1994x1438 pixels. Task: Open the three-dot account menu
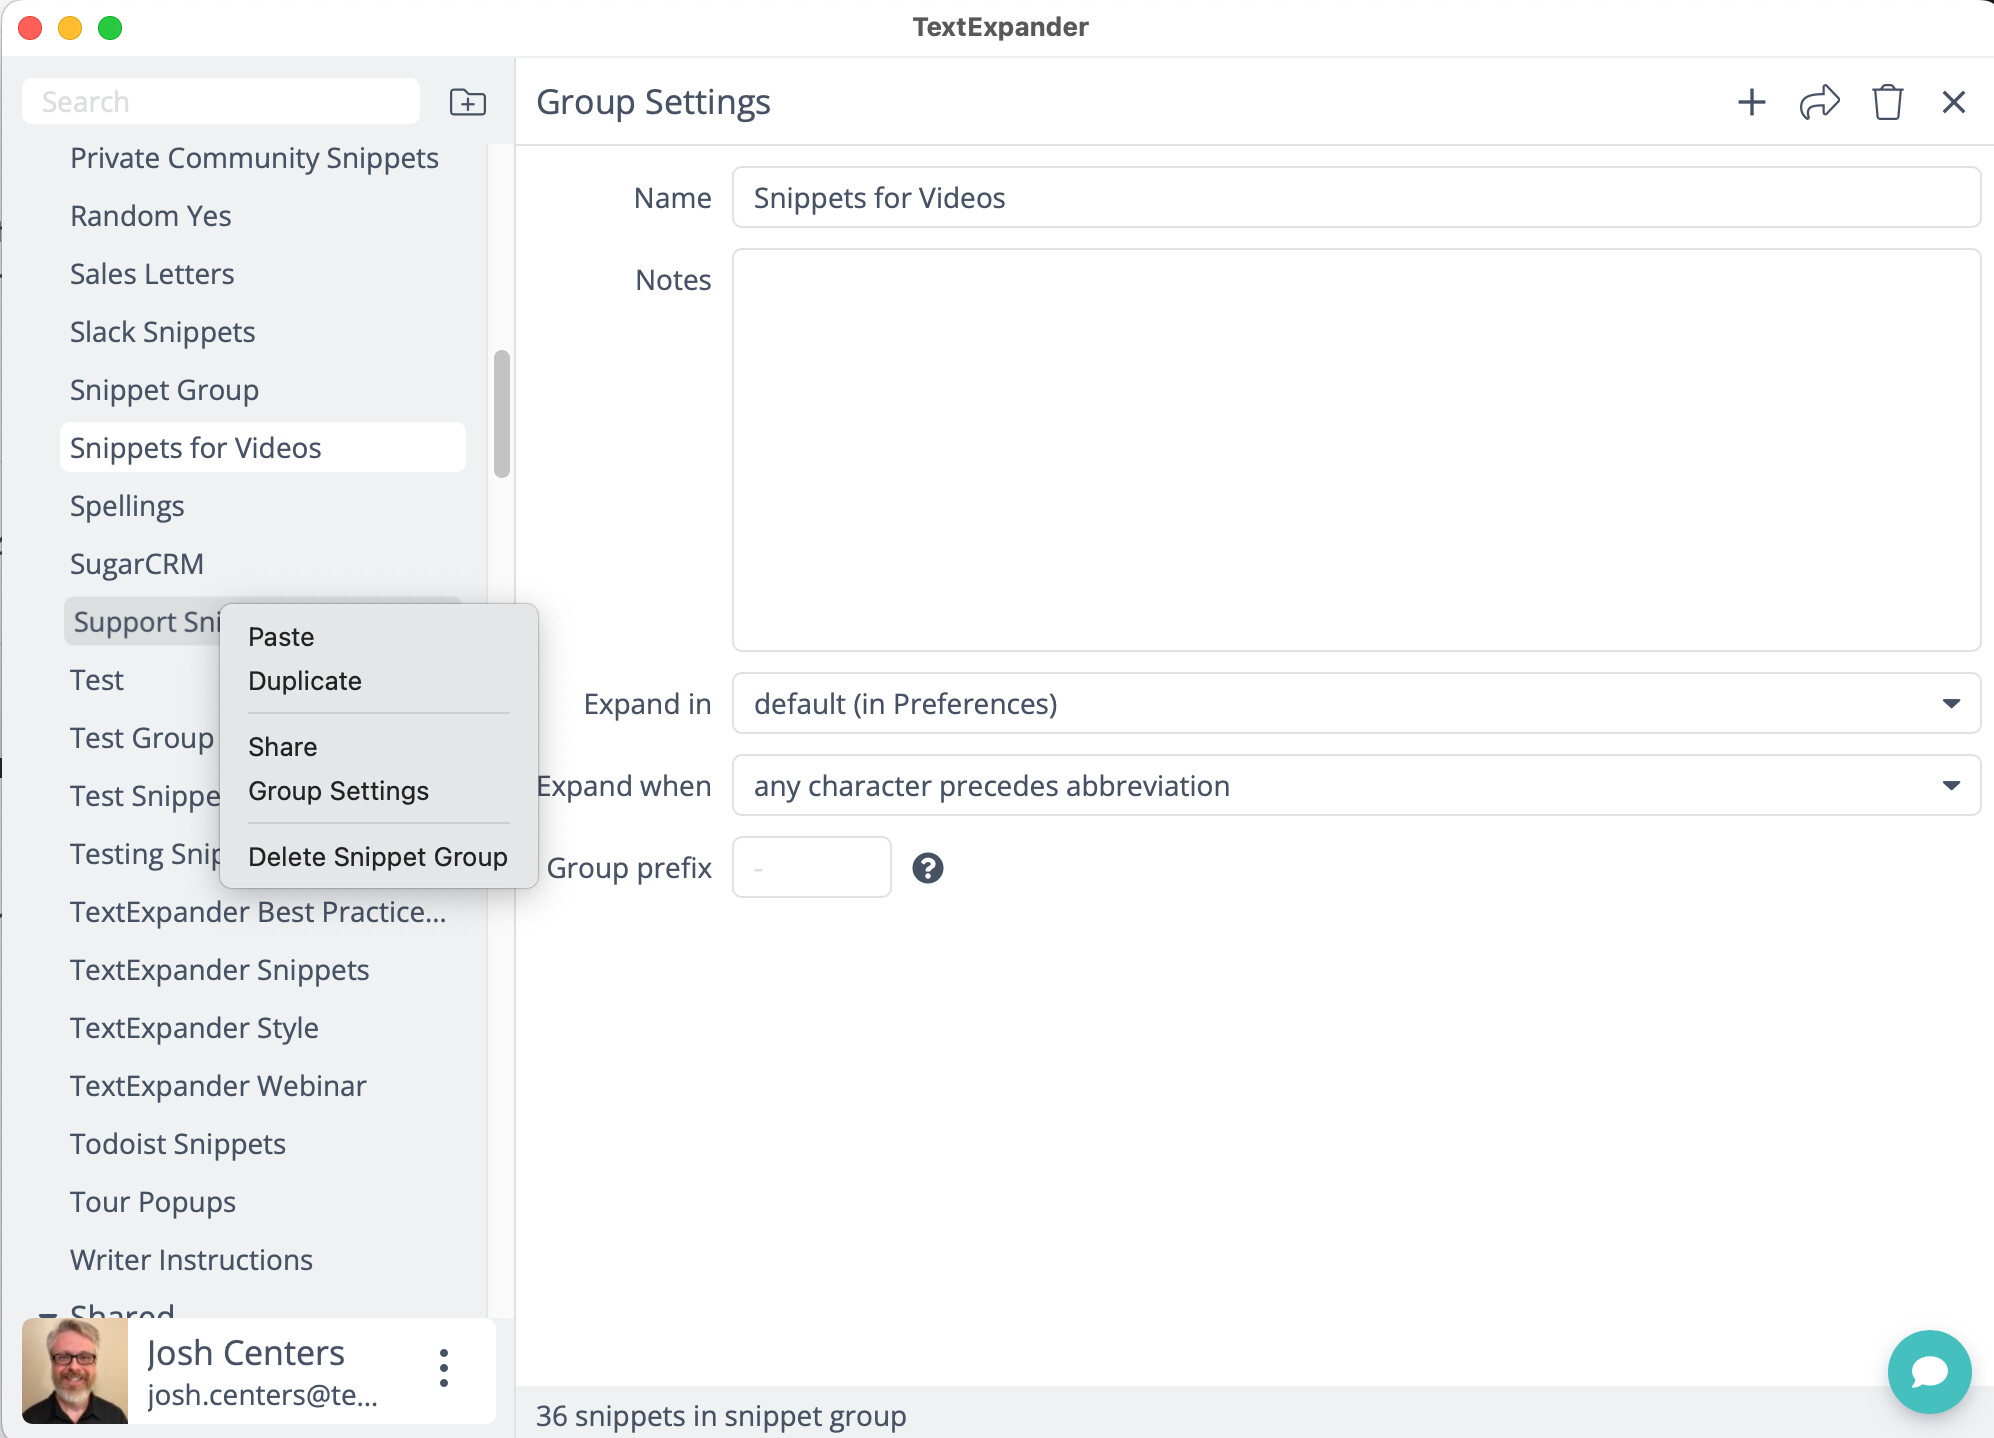444,1368
